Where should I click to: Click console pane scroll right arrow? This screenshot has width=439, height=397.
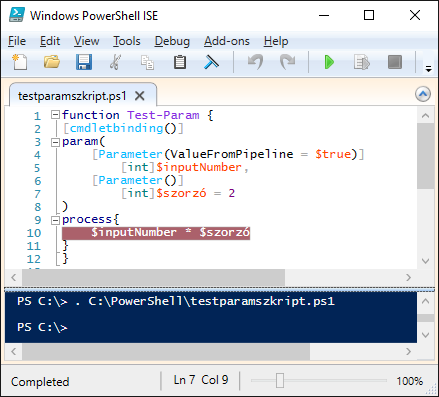[408, 351]
